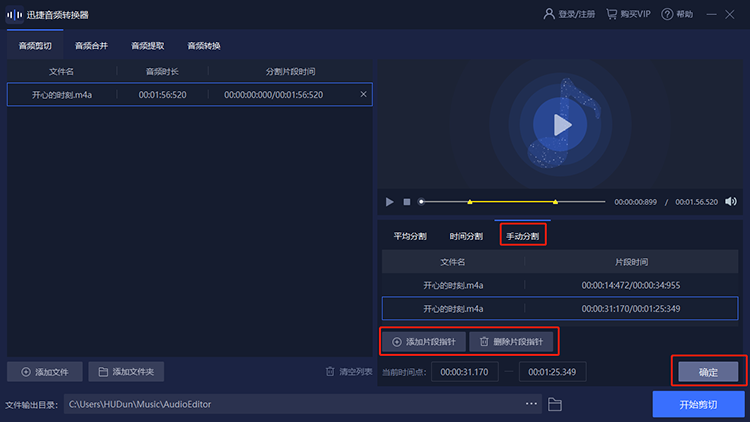Viewport: 750px width, 422px height.
Task: Open the three-dots browse path button
Action: [x=531, y=404]
